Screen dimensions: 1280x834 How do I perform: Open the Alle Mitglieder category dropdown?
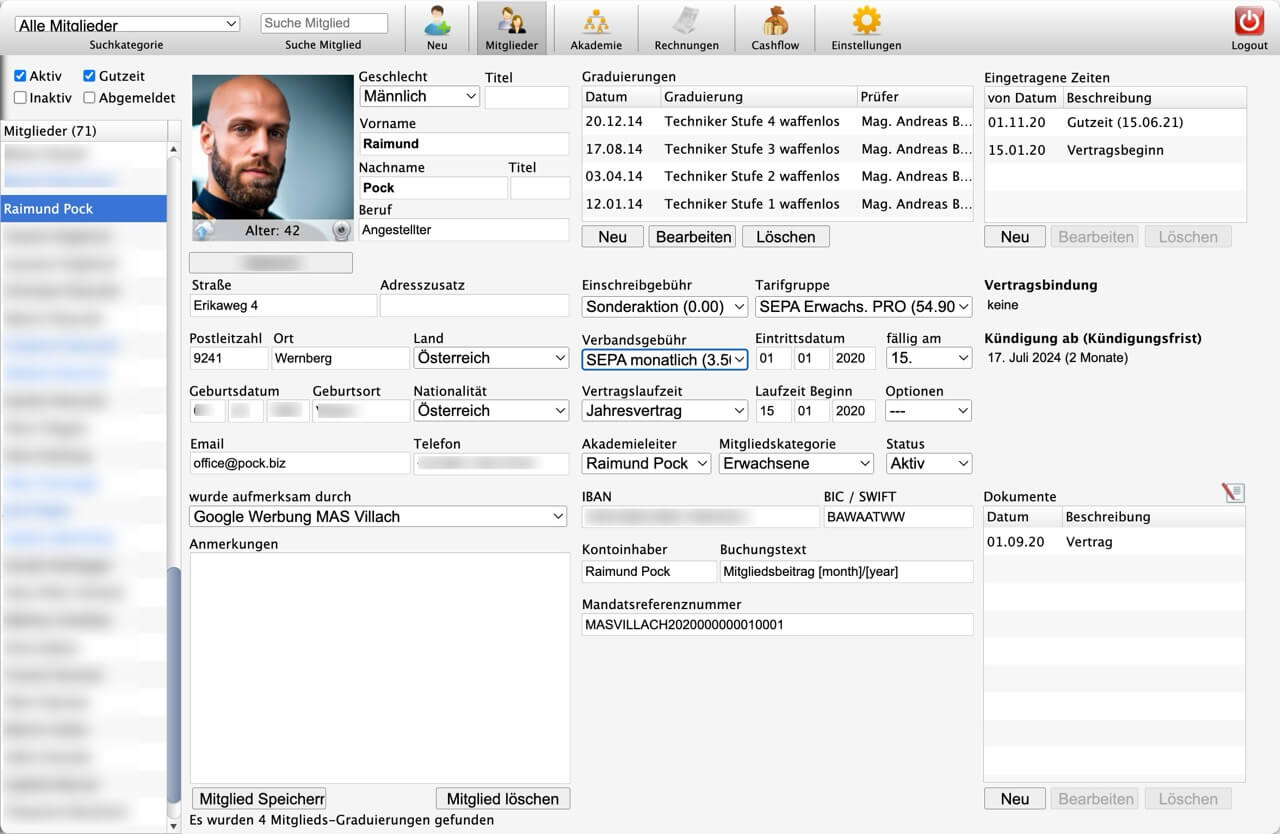tap(127, 25)
